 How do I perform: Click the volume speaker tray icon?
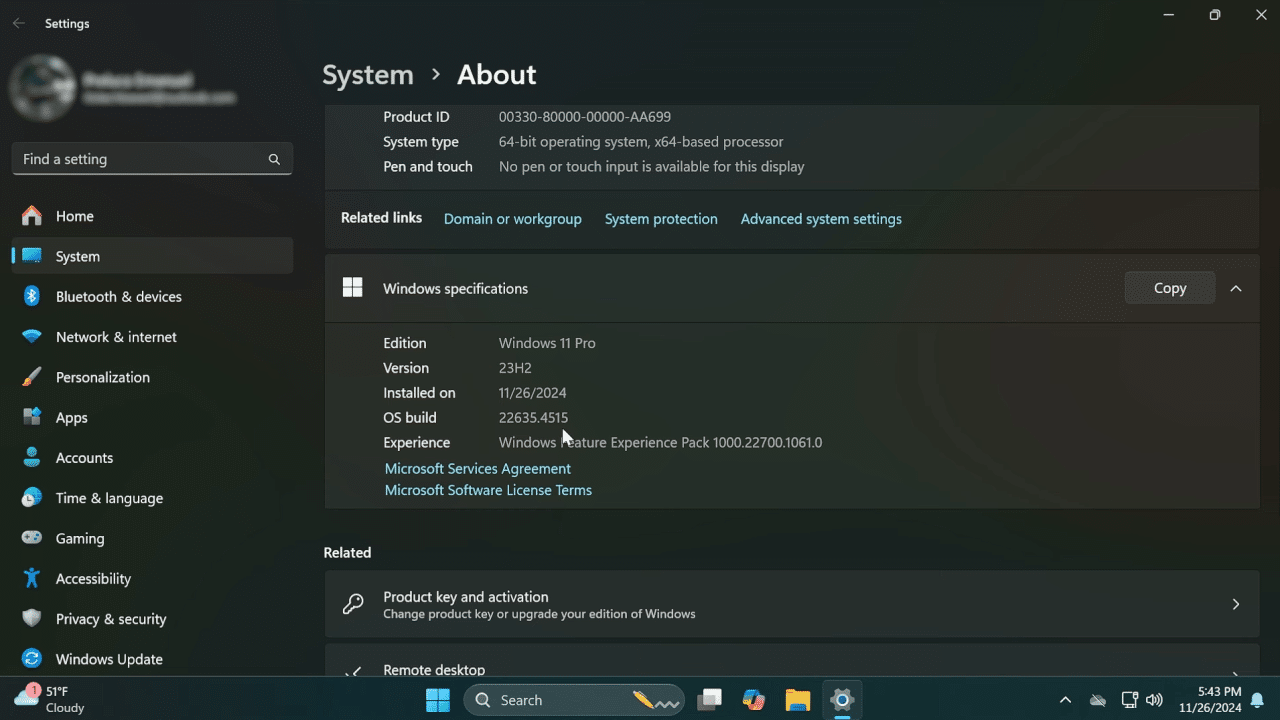click(1154, 700)
